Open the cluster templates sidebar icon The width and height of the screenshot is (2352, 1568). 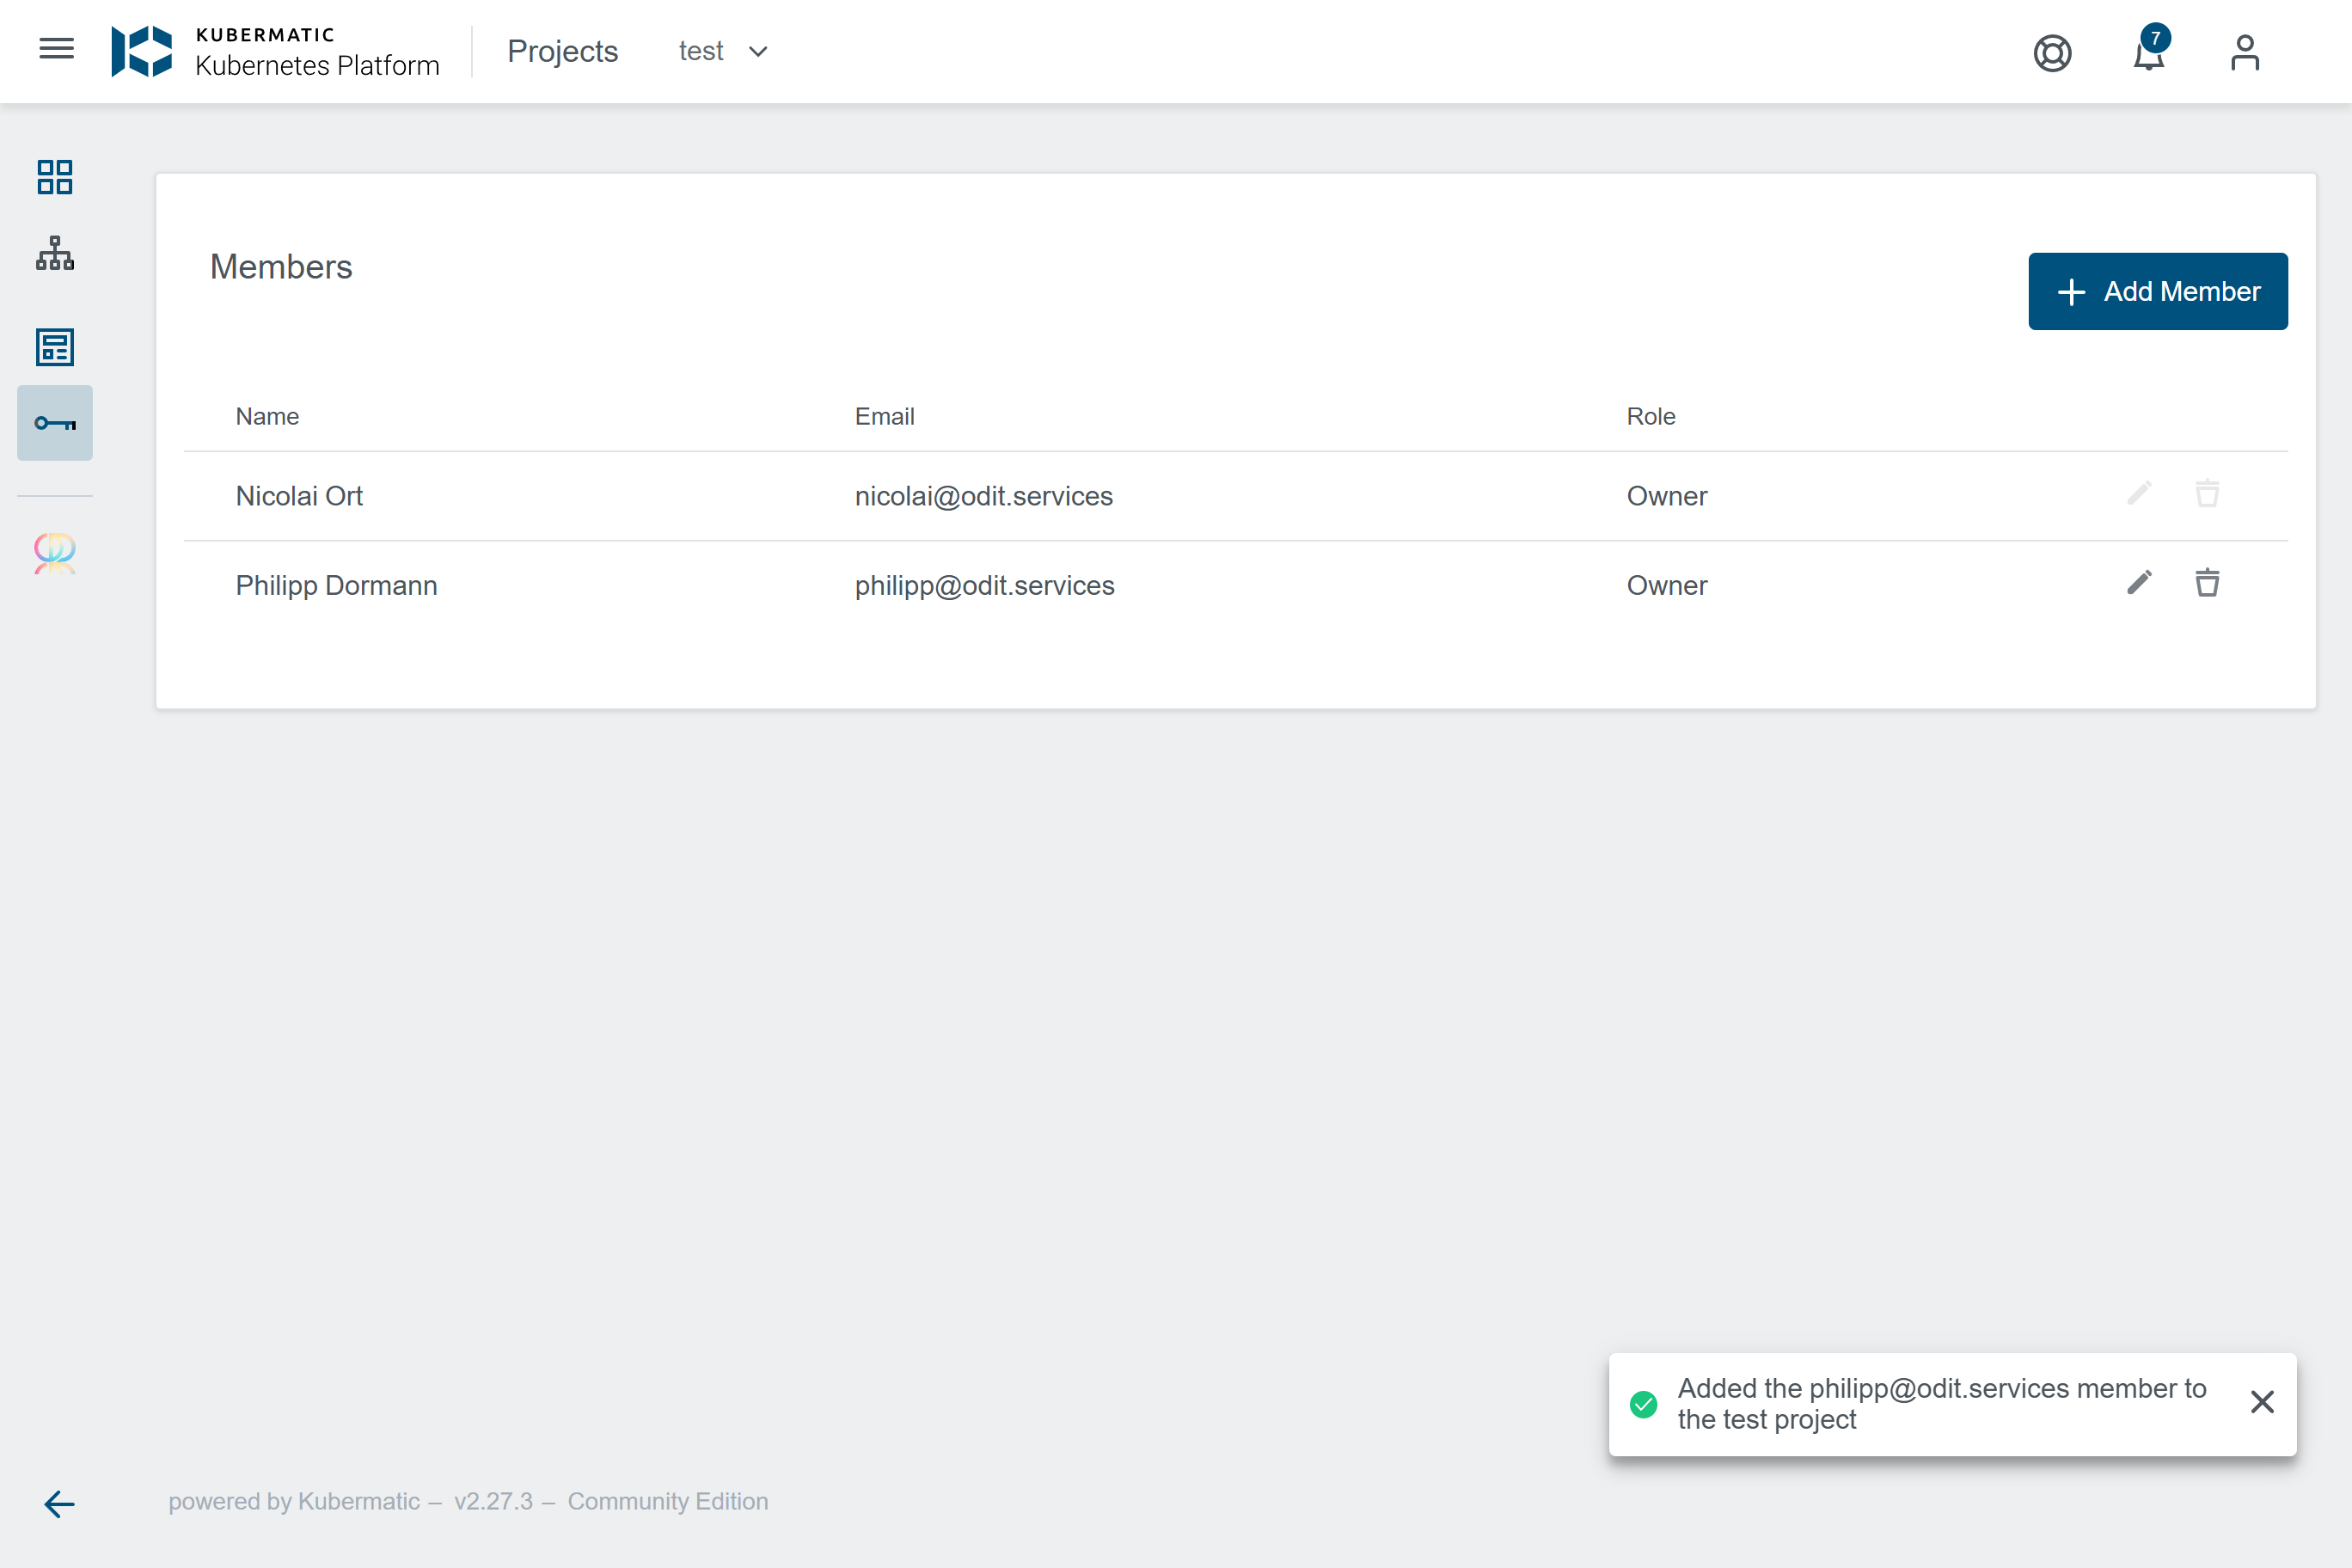(x=55, y=347)
